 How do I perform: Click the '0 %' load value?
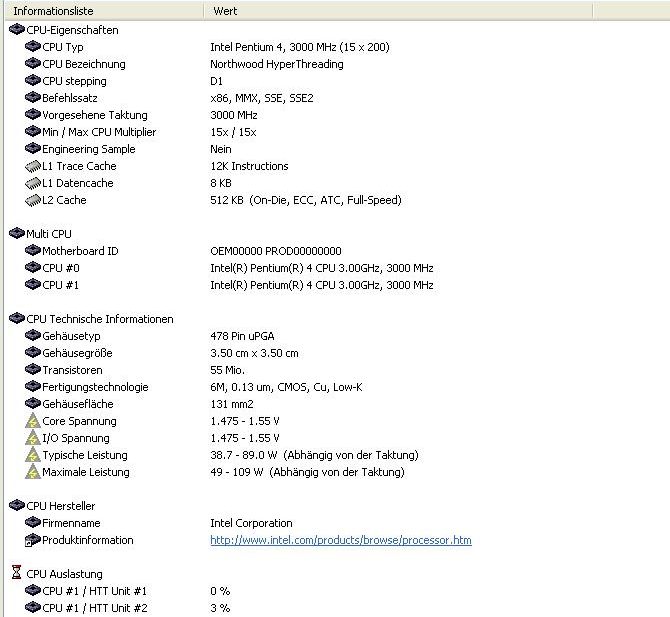pos(220,591)
